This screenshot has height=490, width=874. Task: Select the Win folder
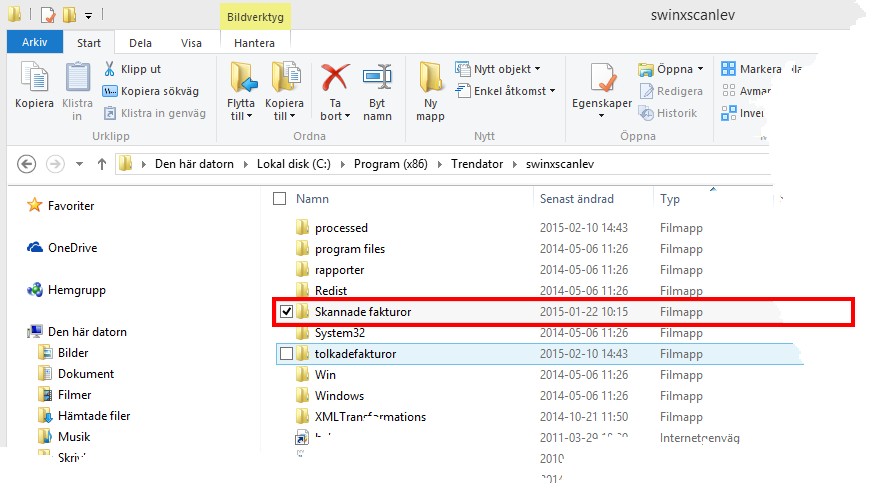click(325, 375)
